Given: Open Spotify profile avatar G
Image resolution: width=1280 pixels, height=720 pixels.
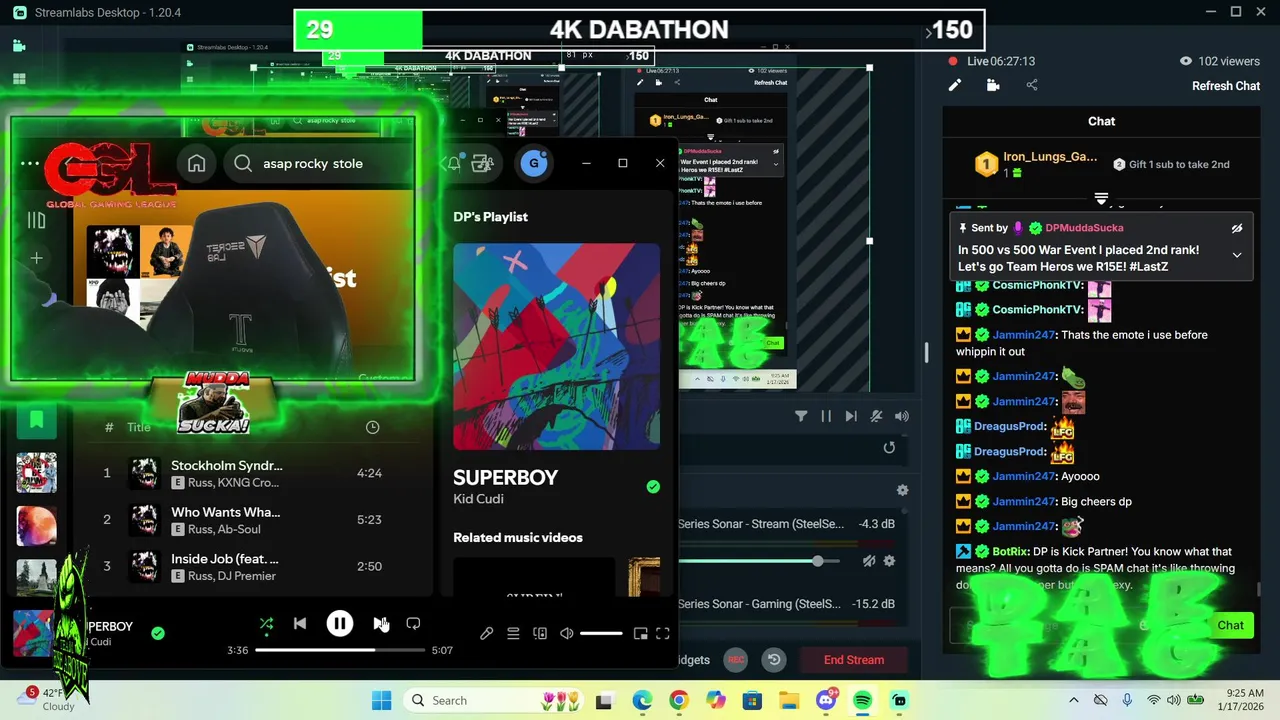Looking at the screenshot, I should coord(534,163).
